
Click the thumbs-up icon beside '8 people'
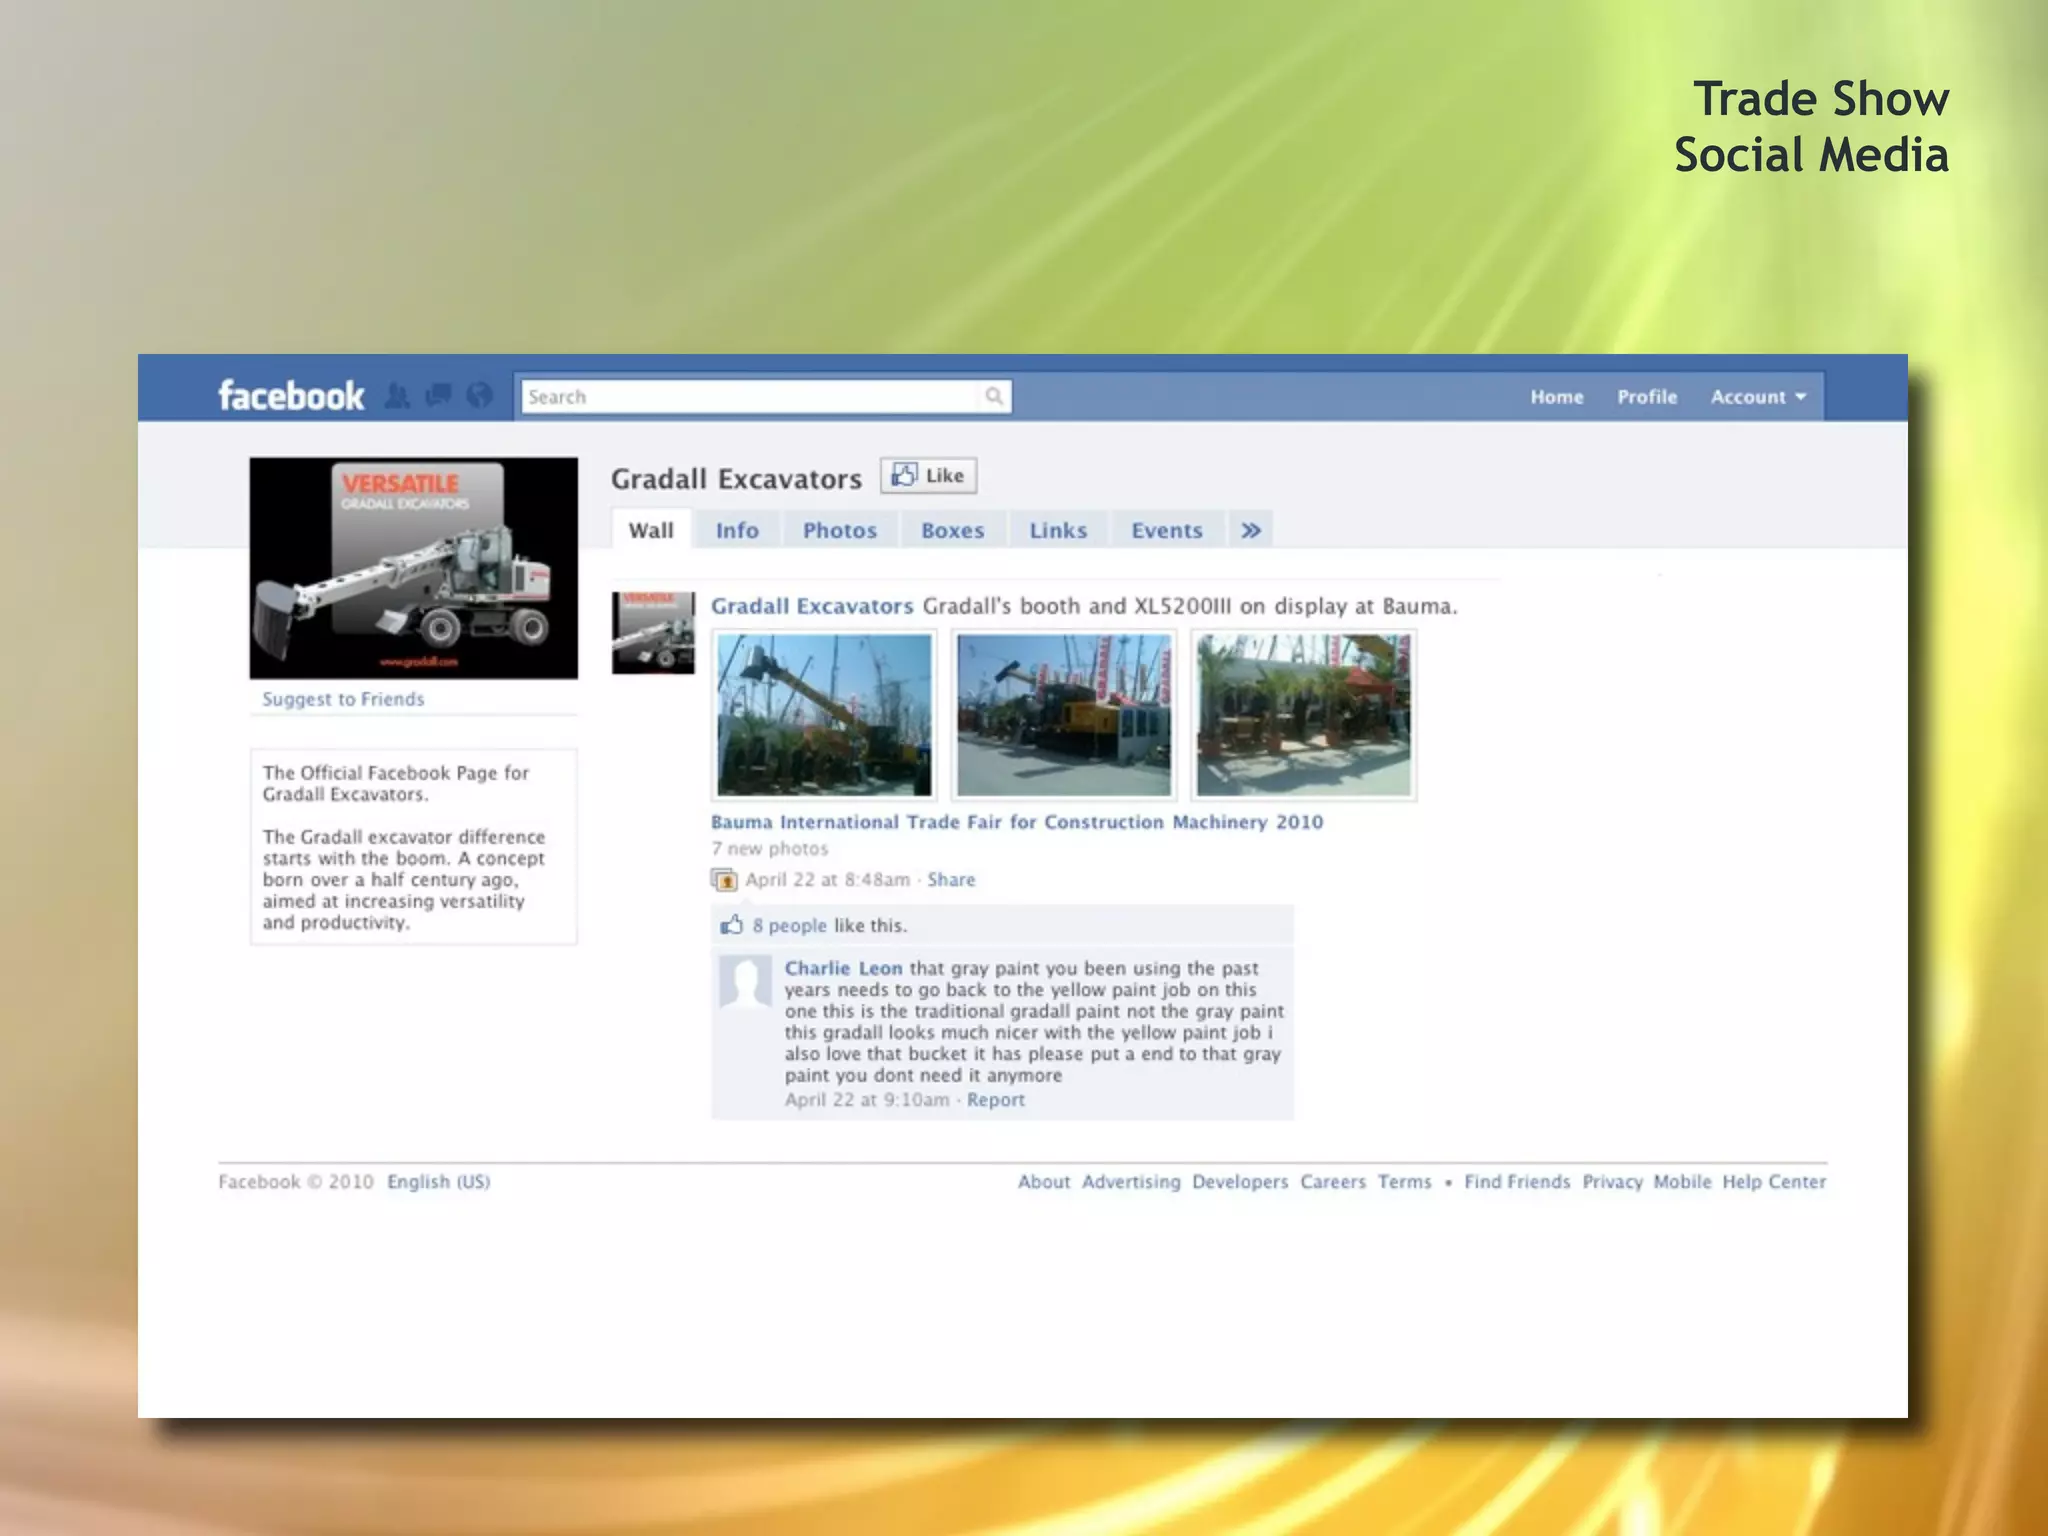[x=732, y=925]
